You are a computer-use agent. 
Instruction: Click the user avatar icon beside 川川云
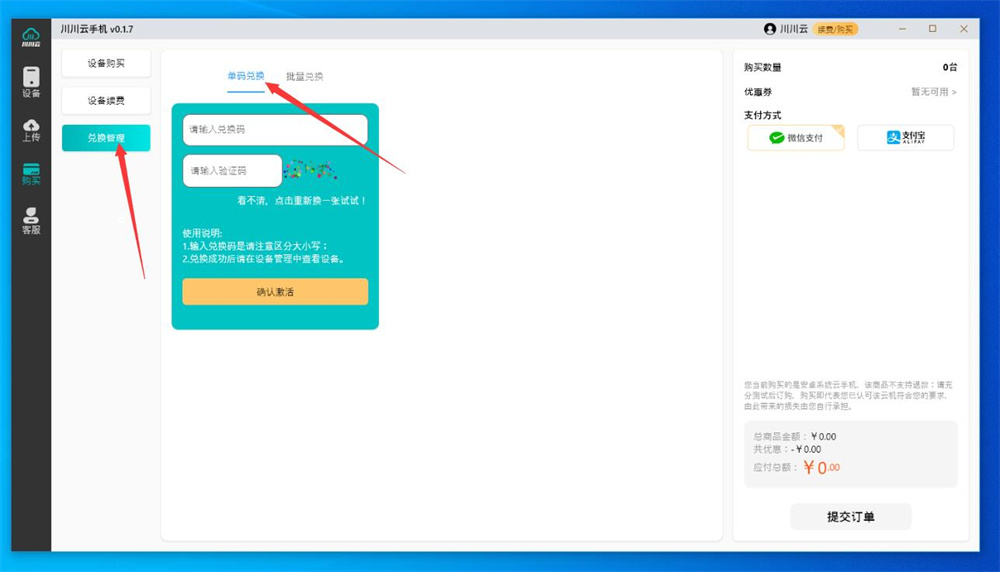click(770, 29)
